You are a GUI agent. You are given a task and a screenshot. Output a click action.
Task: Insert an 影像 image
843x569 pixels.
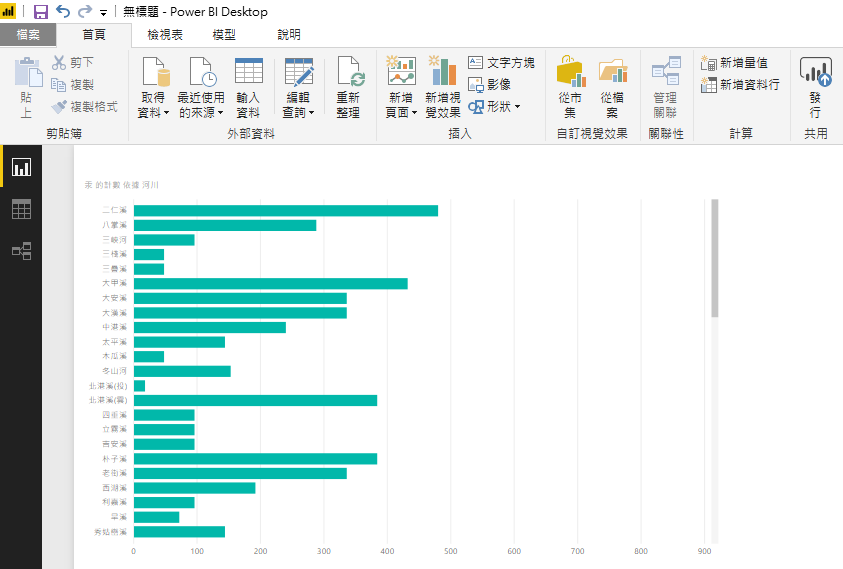coord(489,84)
